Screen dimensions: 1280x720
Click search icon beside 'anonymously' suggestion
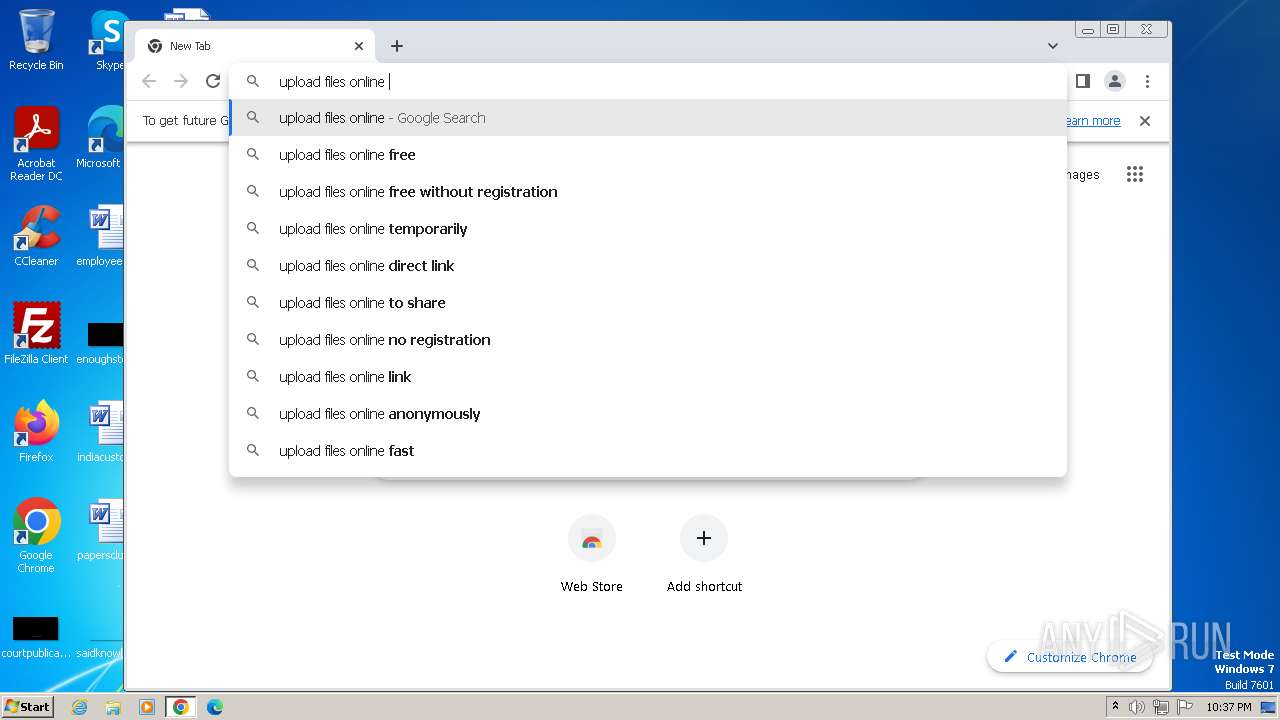point(253,414)
